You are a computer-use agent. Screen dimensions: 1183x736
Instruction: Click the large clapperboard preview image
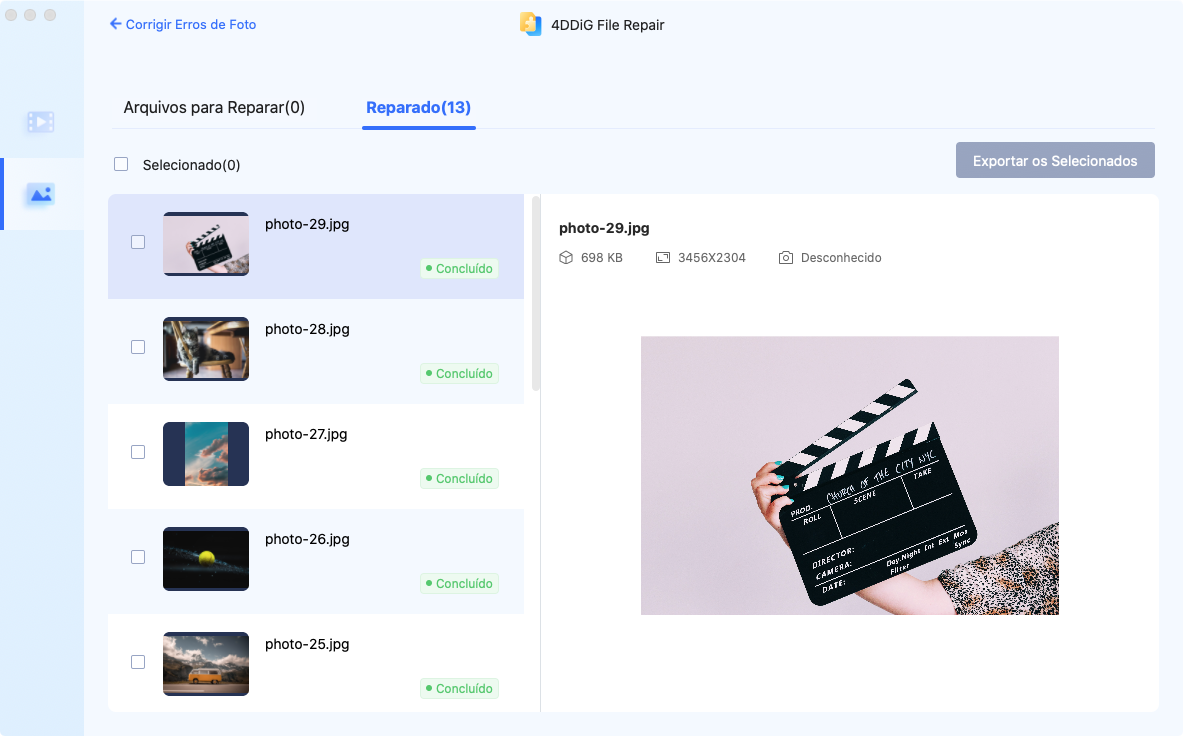tap(849, 475)
